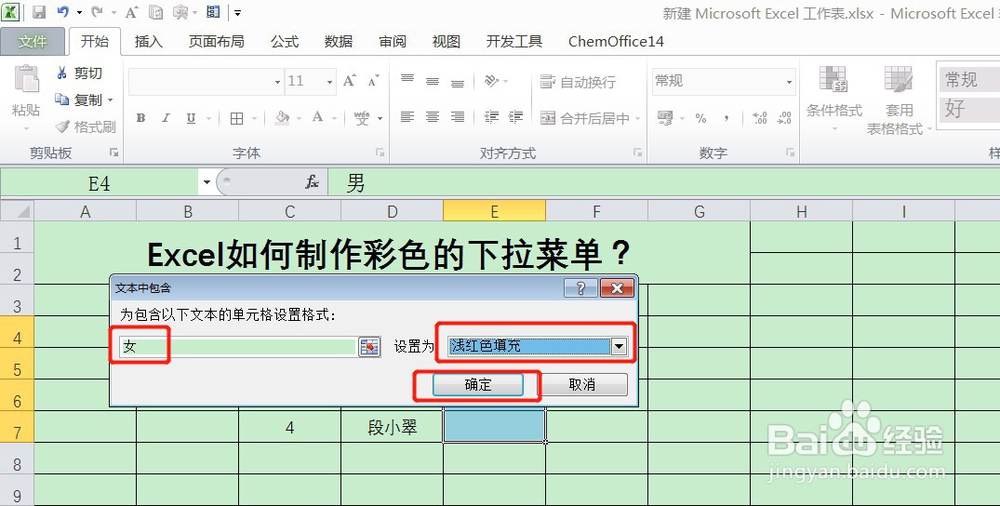Screen dimensions: 1000x506
Task: Select the 常规 cell style swatch
Action: pos(969,79)
